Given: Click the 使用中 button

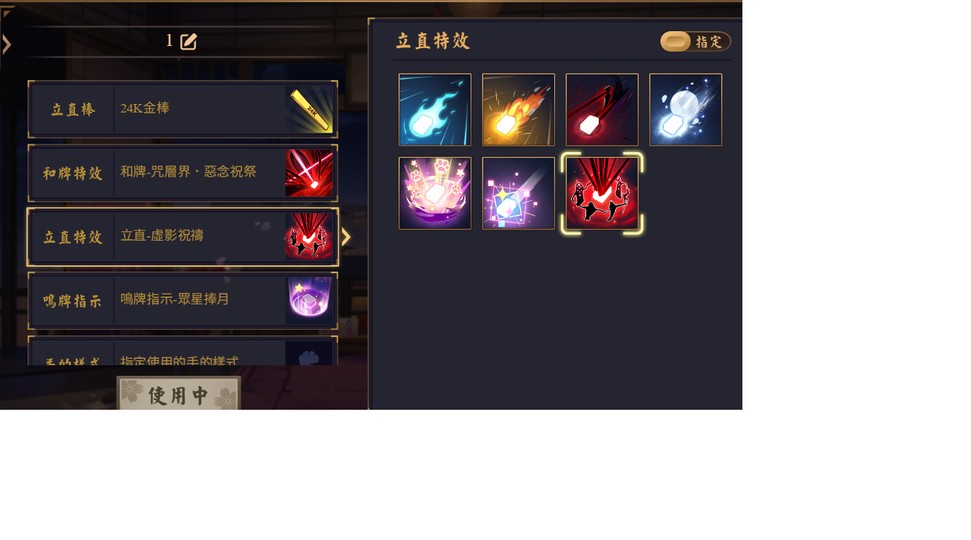Looking at the screenshot, I should point(178,393).
